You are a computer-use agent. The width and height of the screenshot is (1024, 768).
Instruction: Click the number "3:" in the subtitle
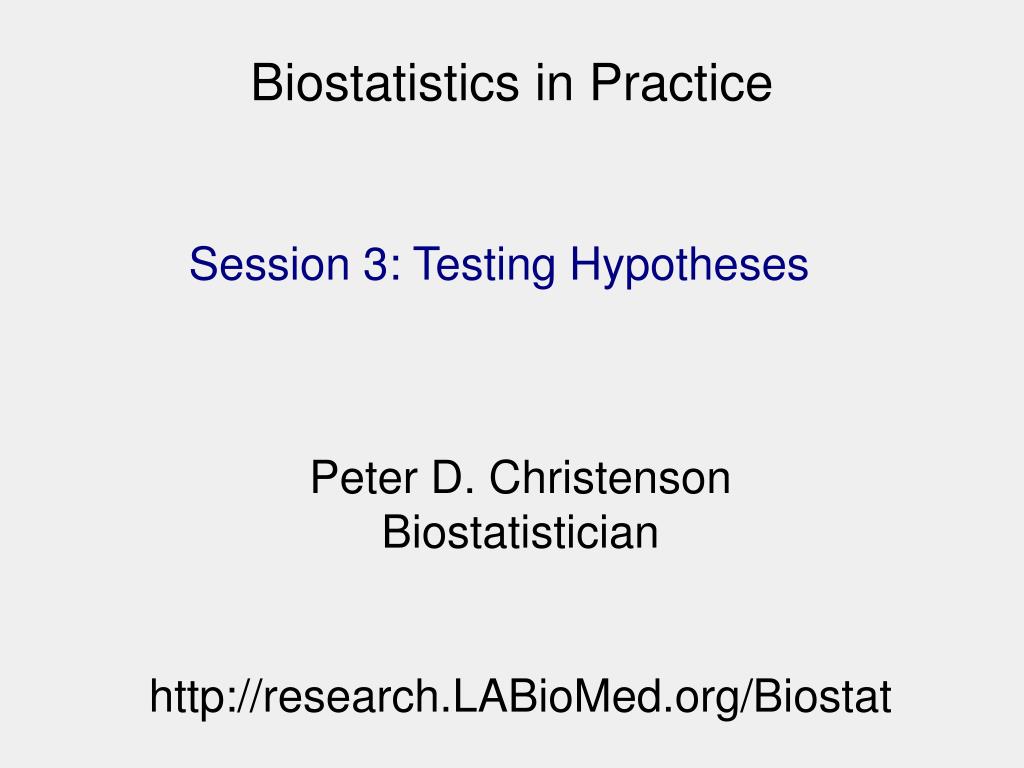click(x=382, y=264)
